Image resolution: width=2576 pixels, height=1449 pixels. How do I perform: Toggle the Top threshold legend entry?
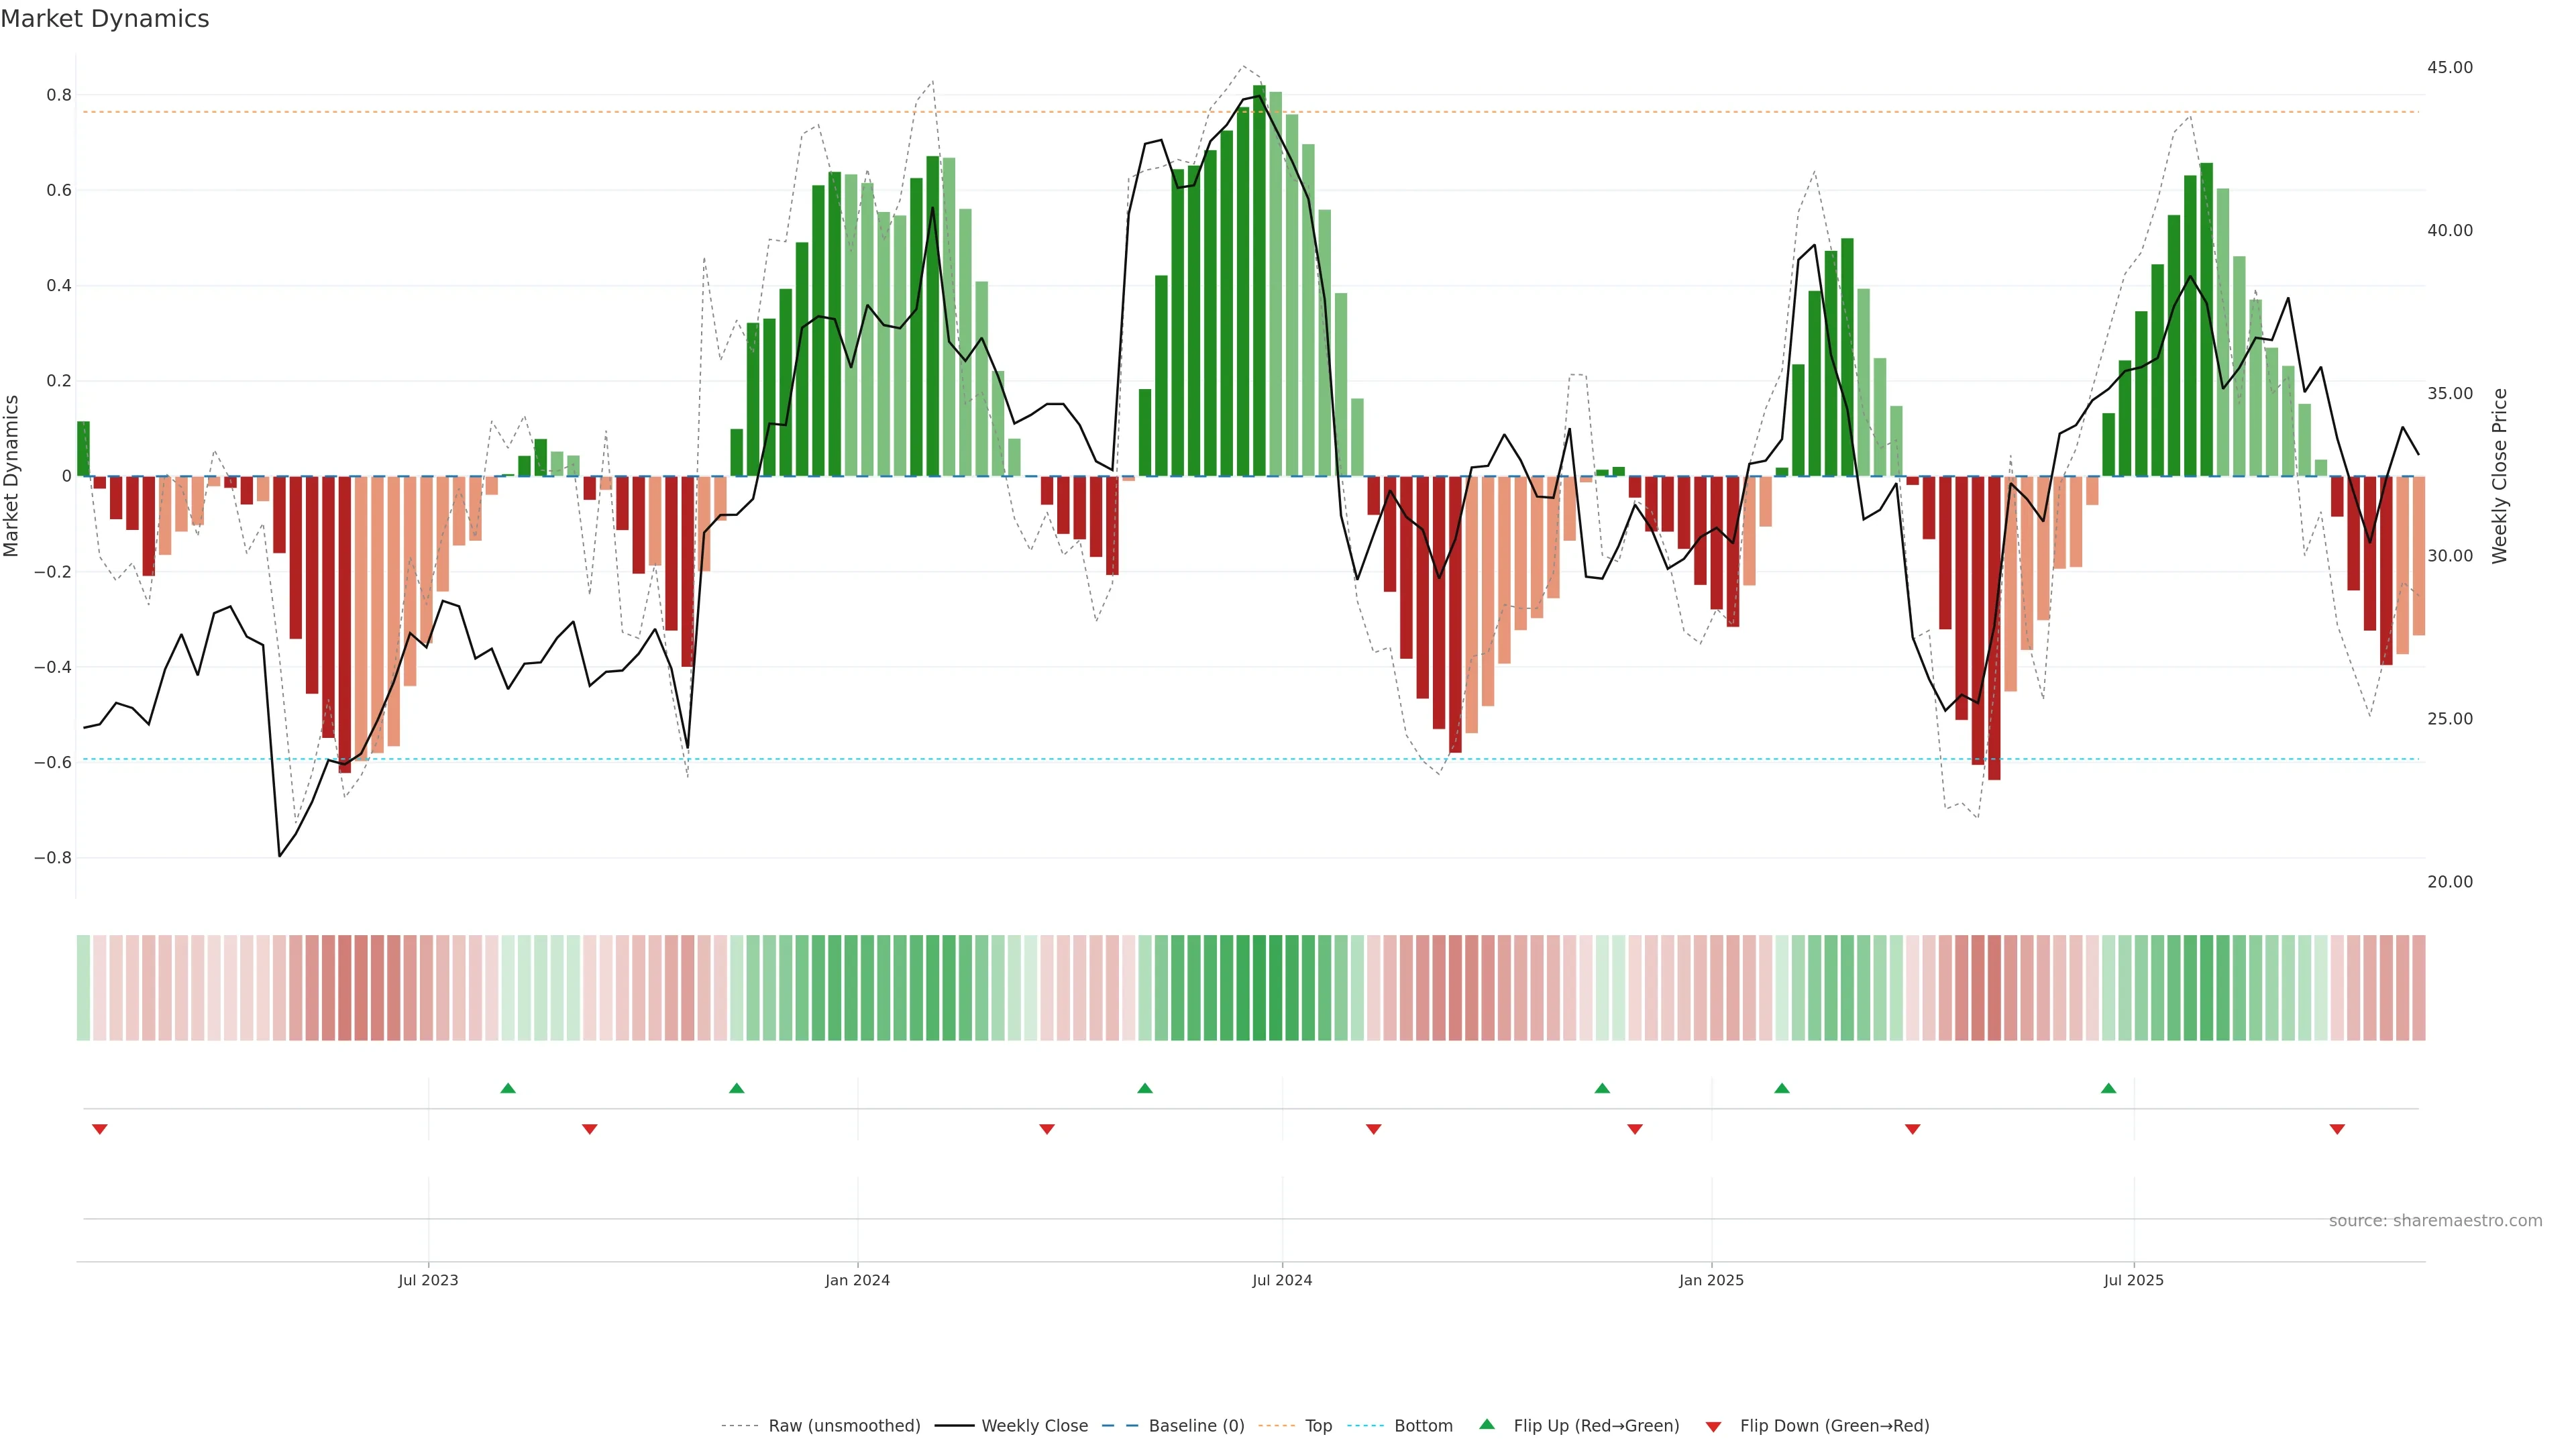(x=1318, y=1426)
